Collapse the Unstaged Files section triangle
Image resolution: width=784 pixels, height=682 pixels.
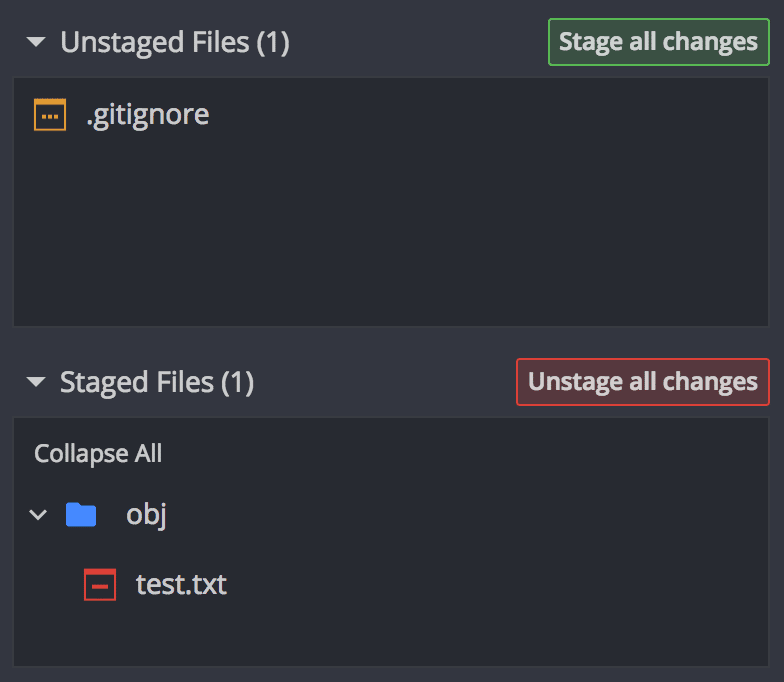click(x=37, y=42)
